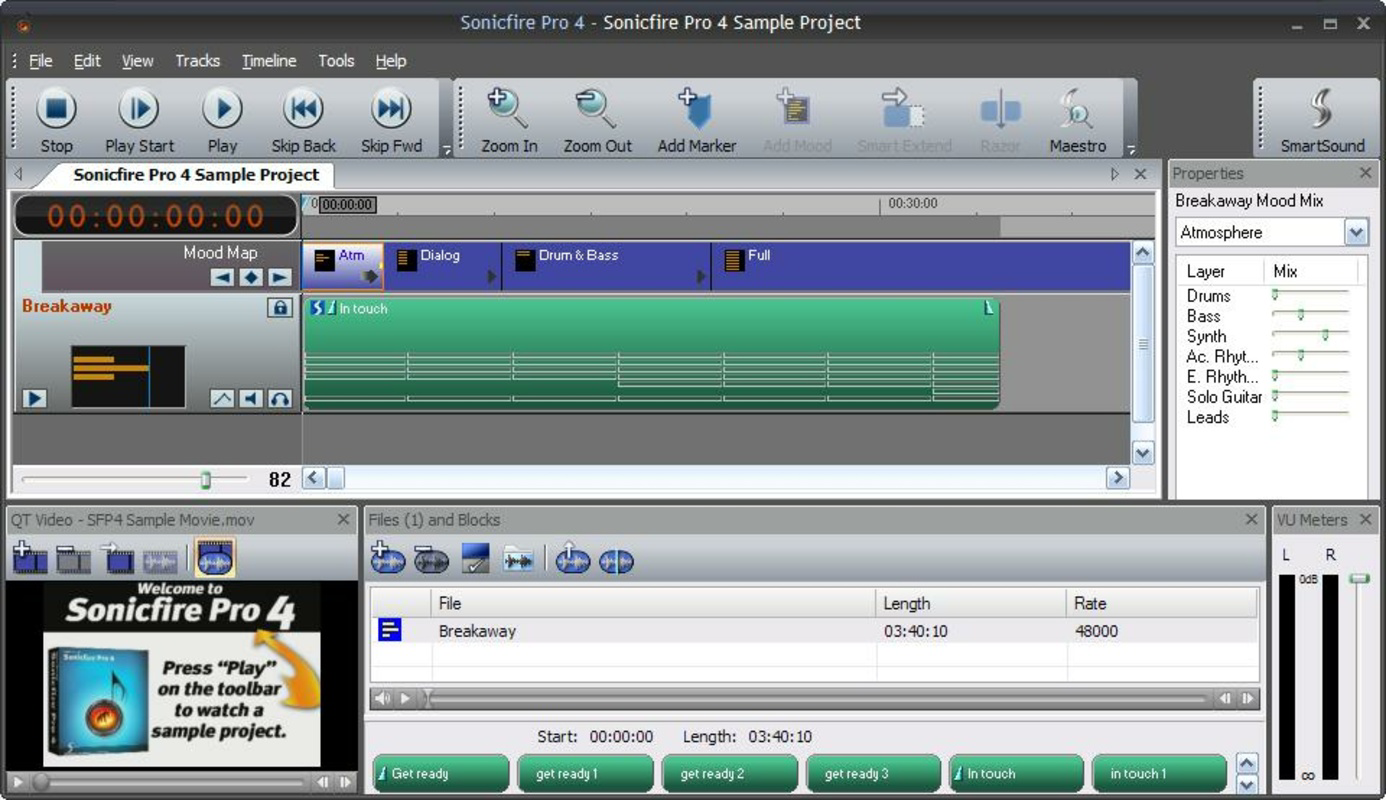The height and width of the screenshot is (800, 1386).
Task: Close the Properties panel
Action: [x=1366, y=174]
